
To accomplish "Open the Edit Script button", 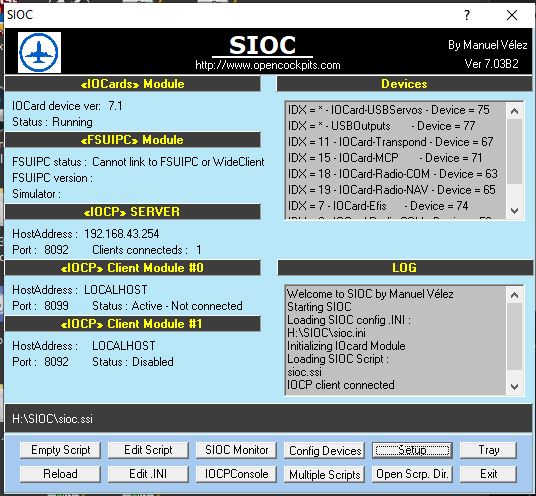I will pyautogui.click(x=148, y=450).
